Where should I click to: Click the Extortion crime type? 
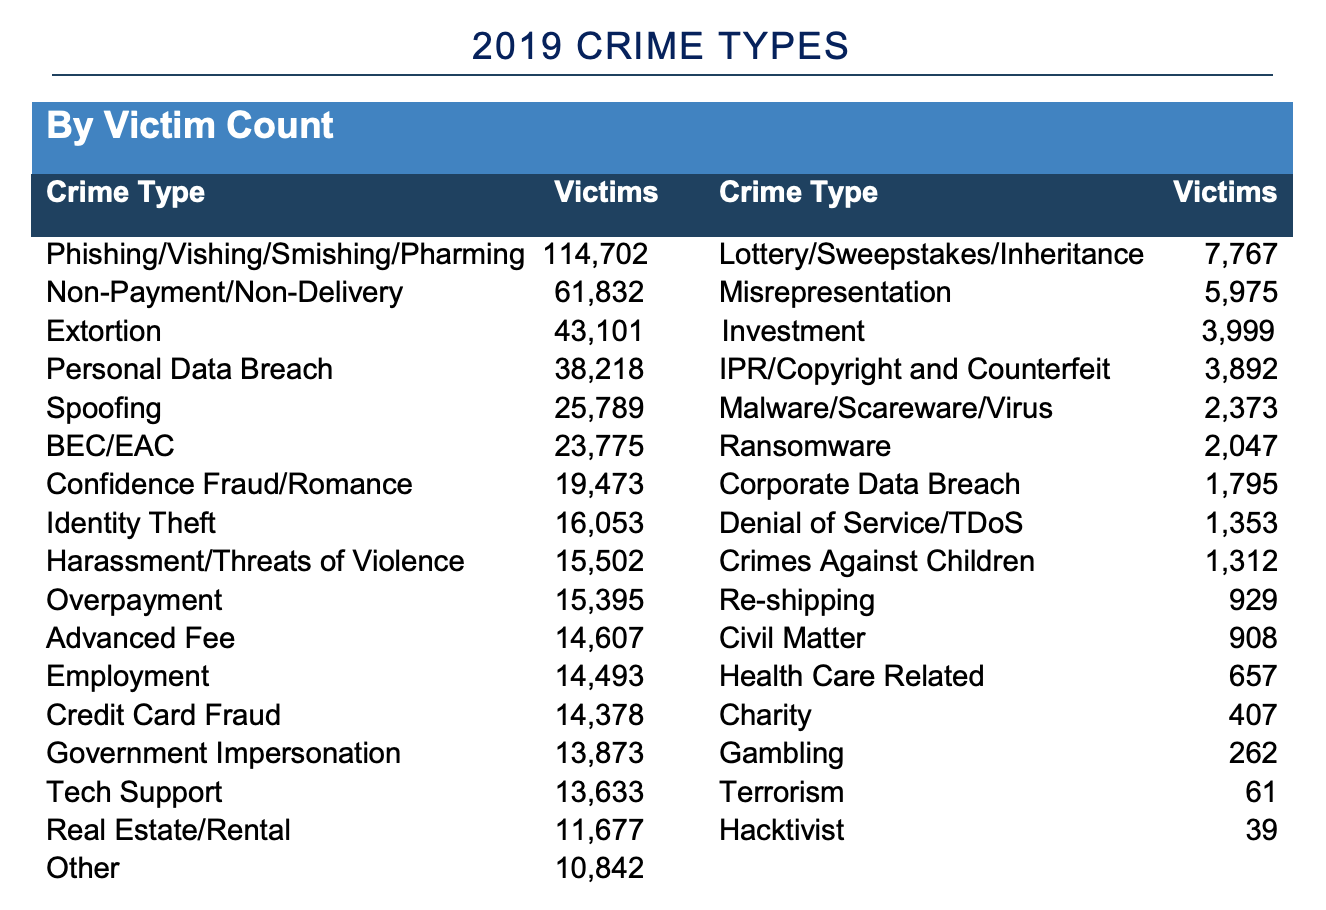pyautogui.click(x=103, y=331)
